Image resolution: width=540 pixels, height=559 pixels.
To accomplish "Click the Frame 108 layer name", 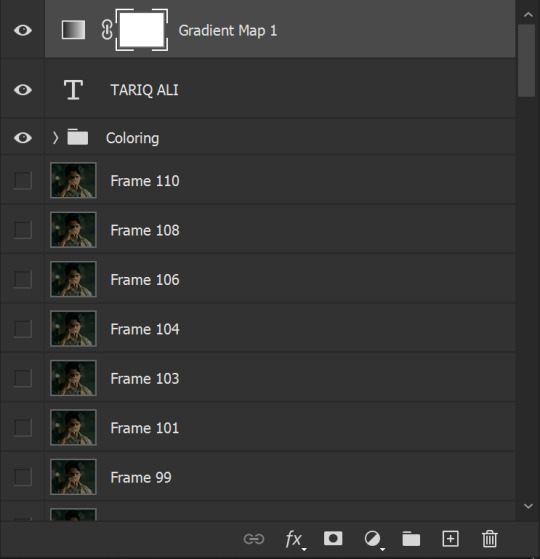I will pyautogui.click(x=145, y=230).
